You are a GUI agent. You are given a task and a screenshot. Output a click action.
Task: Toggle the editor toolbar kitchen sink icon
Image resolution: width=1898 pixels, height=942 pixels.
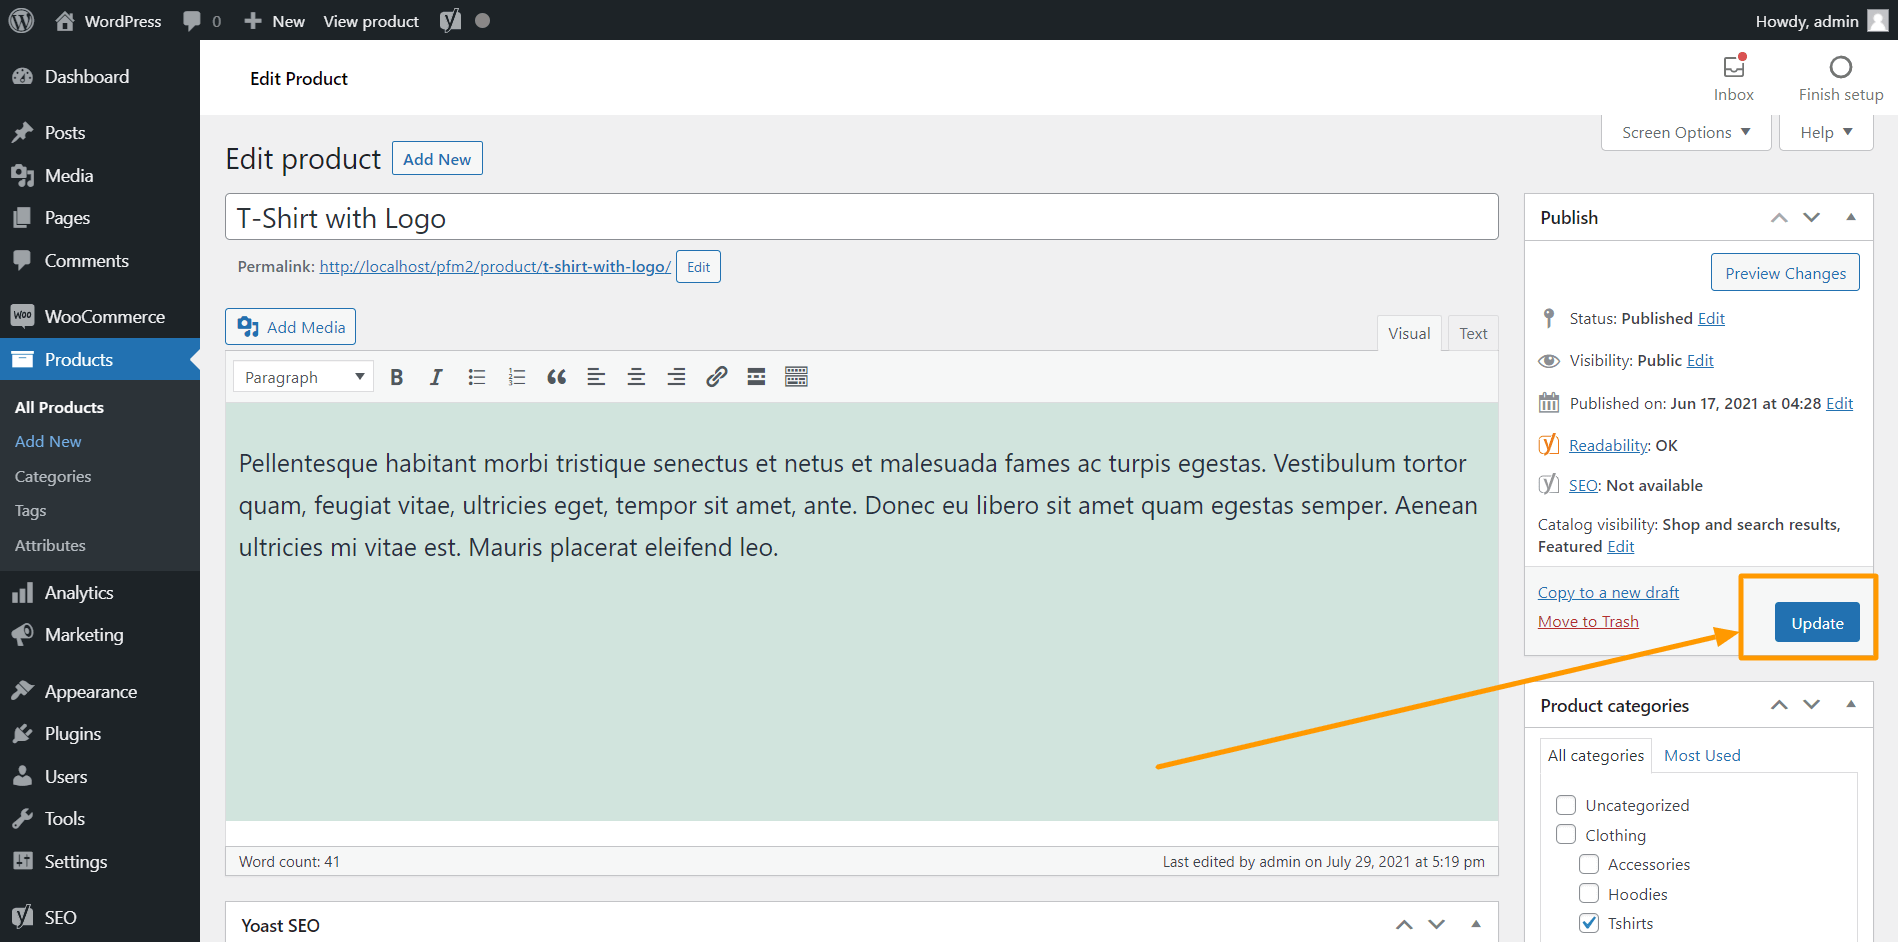[796, 377]
